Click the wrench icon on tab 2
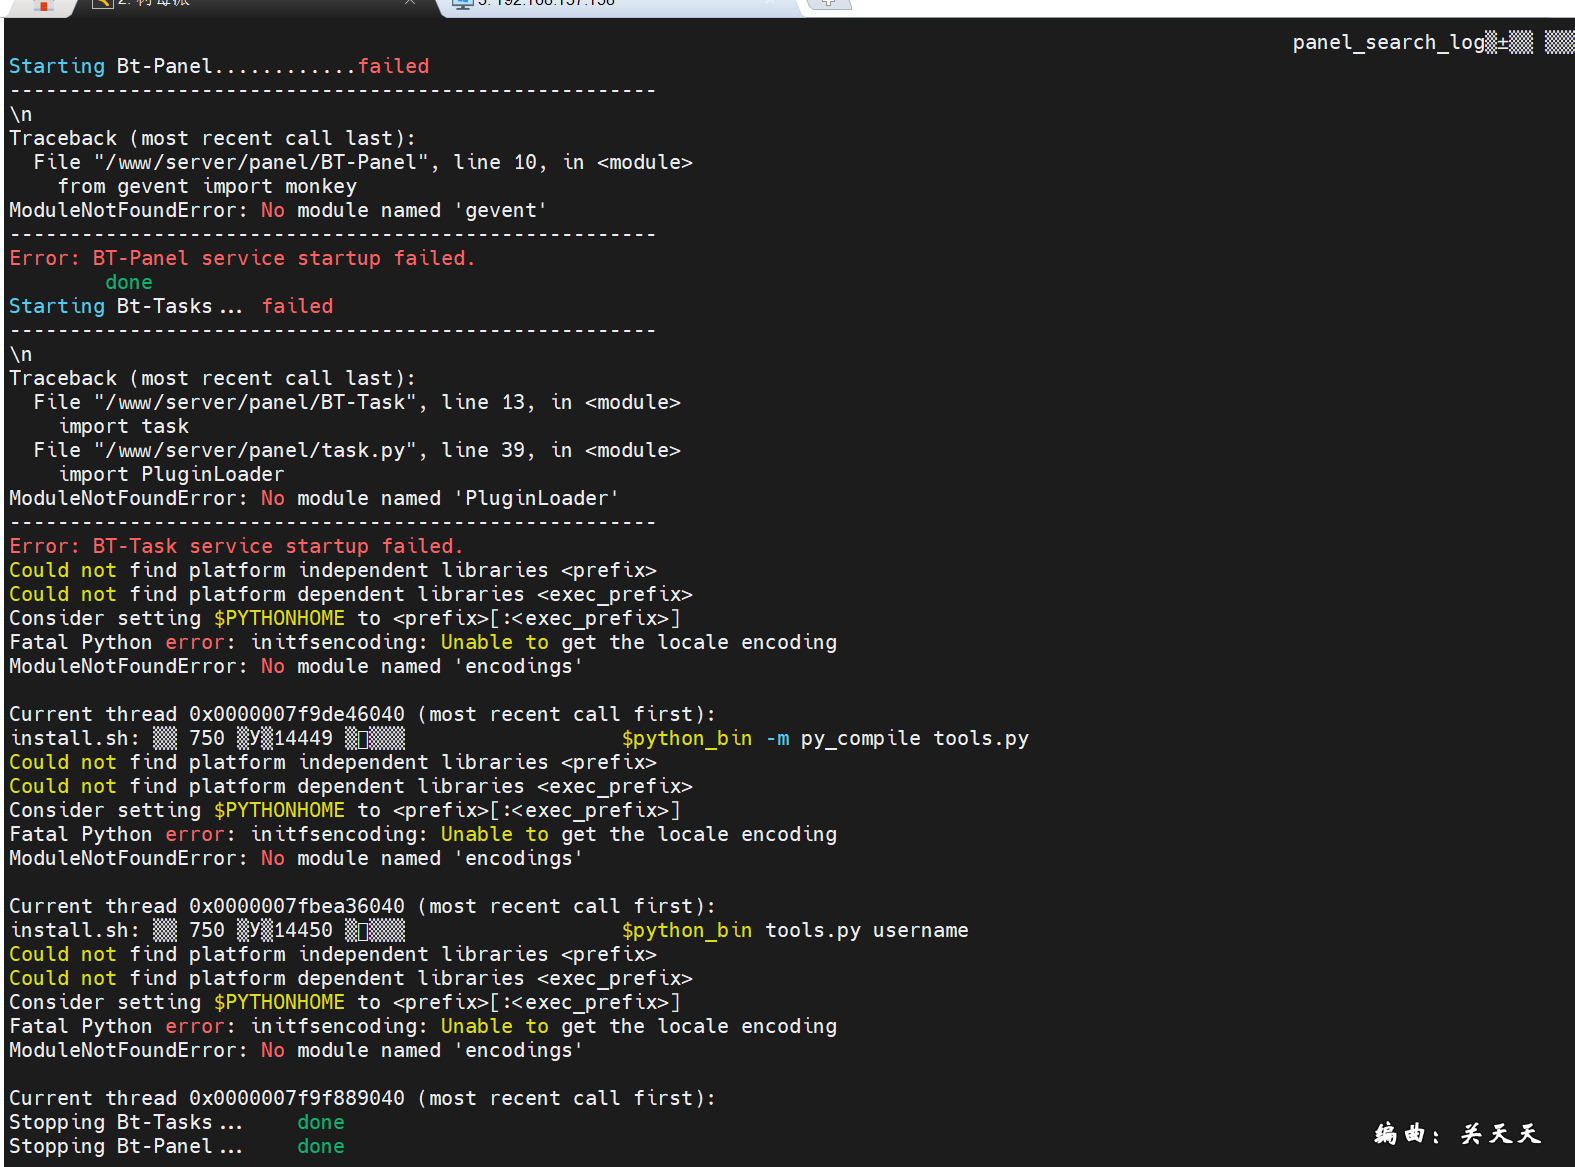 click(x=102, y=3)
